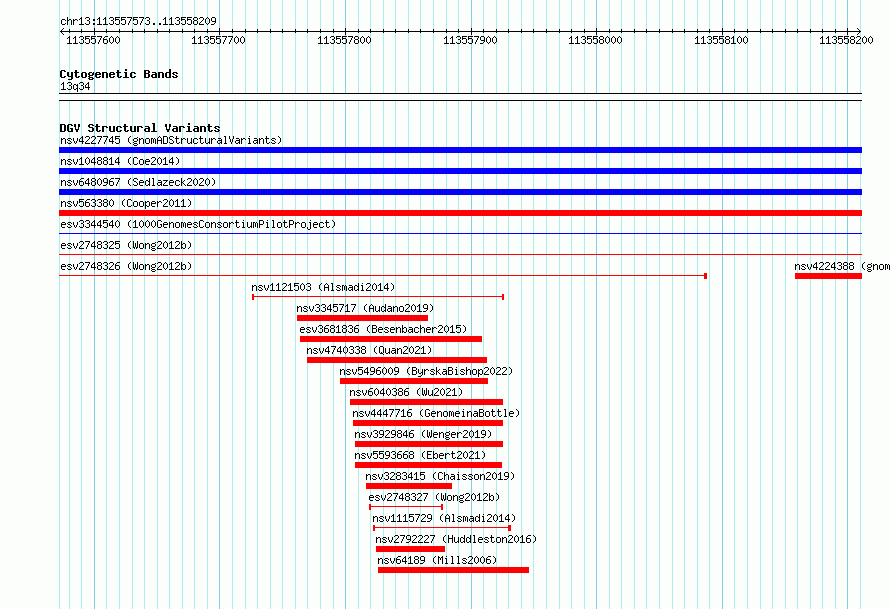
Task: Click the 113558200 ruler position label
Action: (x=846, y=40)
